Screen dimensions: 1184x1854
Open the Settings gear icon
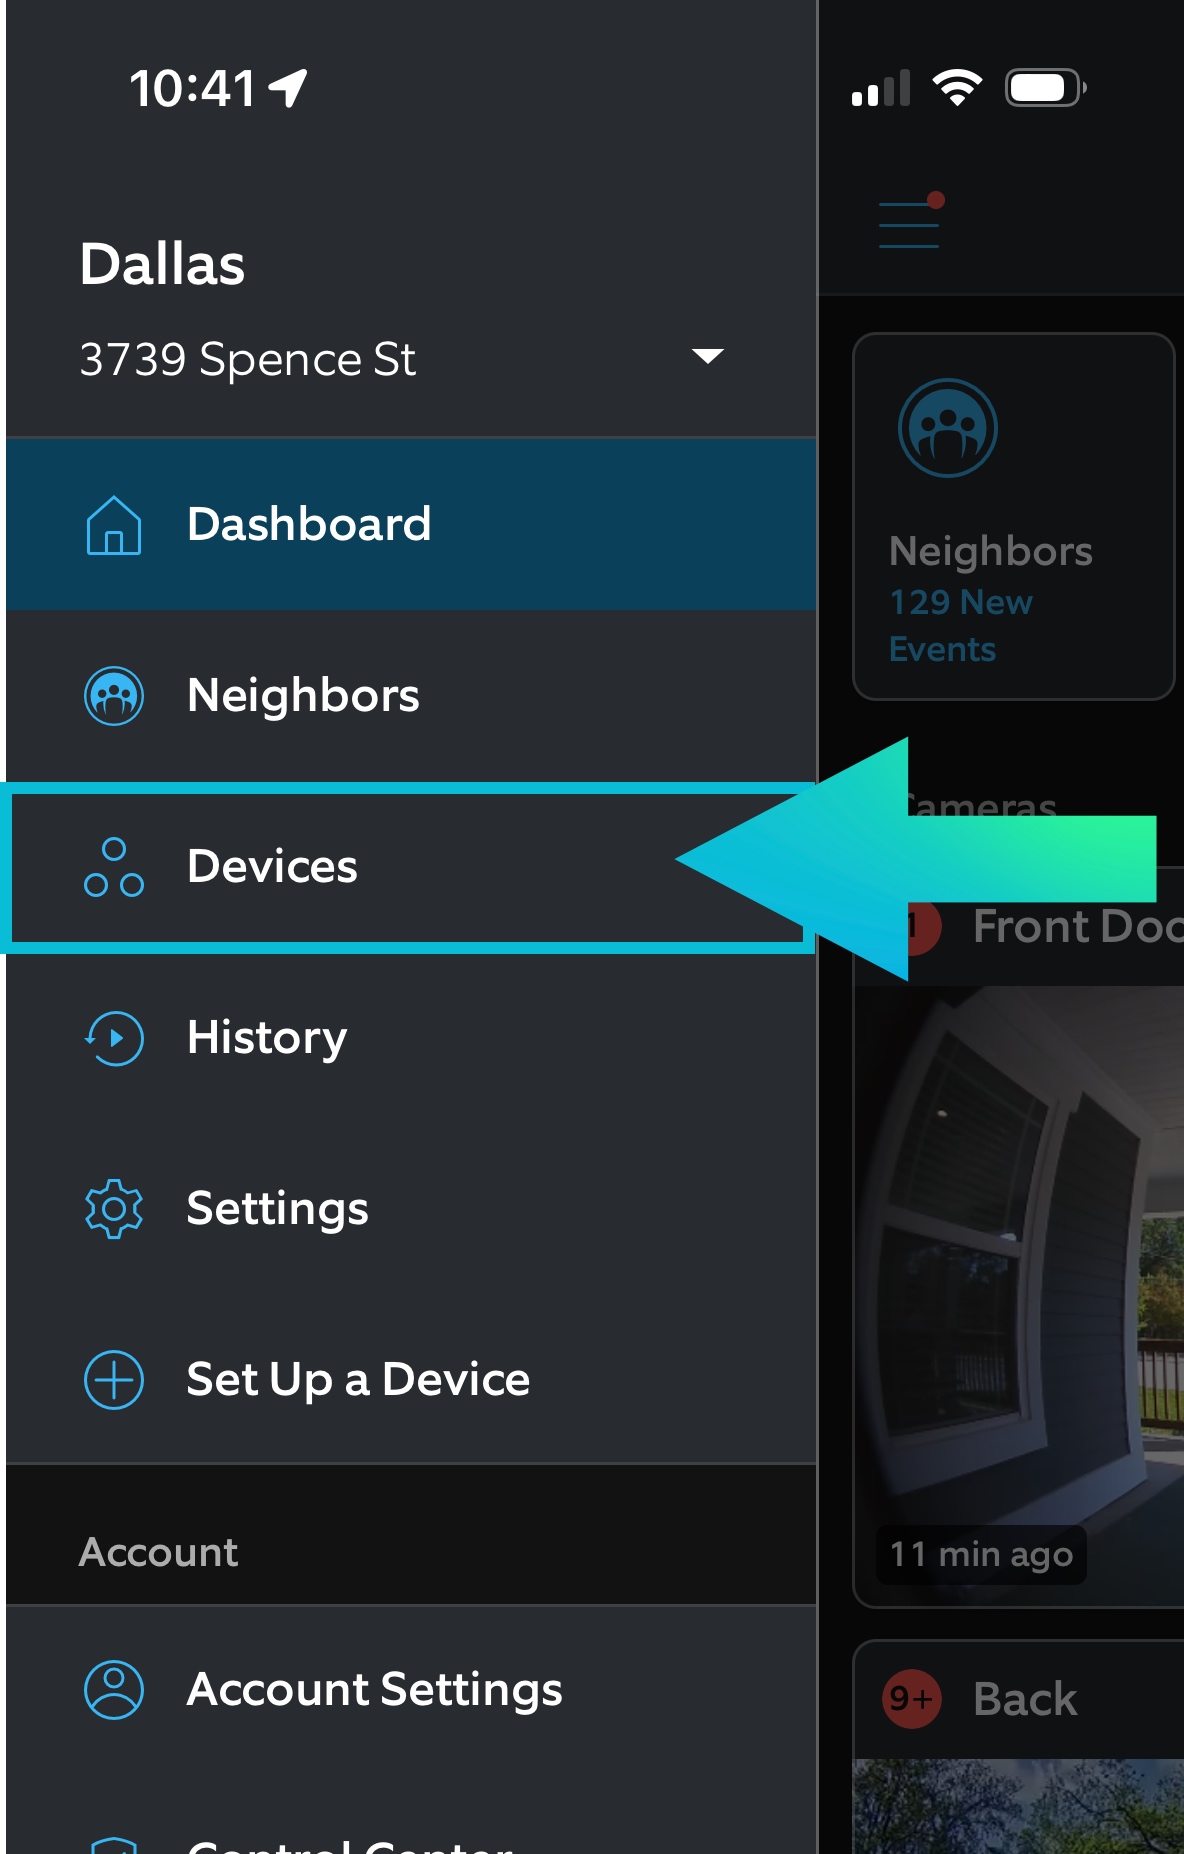click(114, 1209)
